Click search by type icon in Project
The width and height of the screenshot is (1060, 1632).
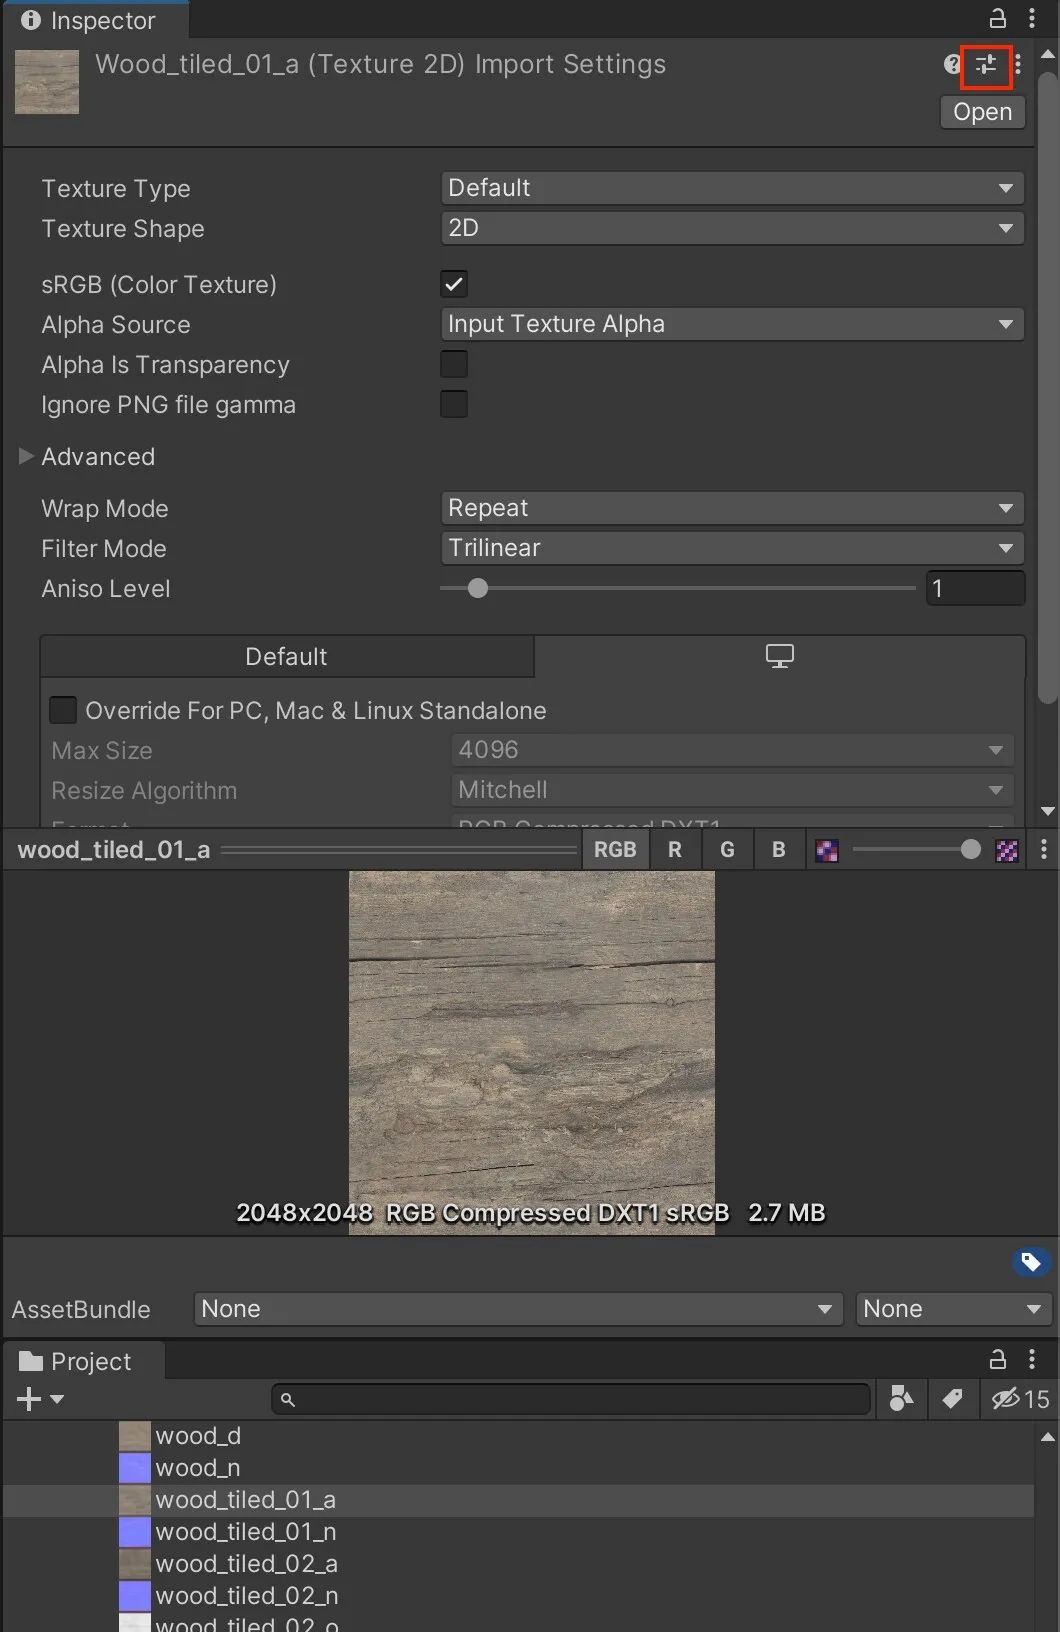(901, 1399)
